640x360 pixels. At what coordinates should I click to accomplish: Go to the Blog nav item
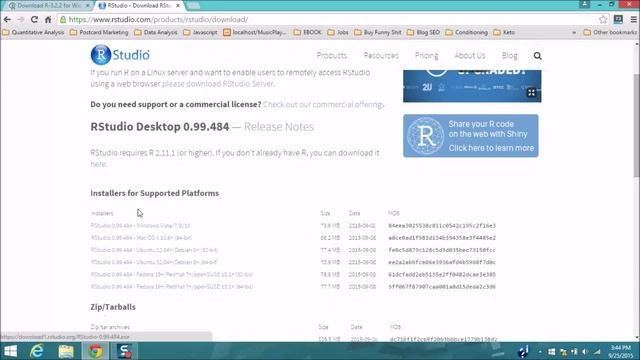click(509, 56)
